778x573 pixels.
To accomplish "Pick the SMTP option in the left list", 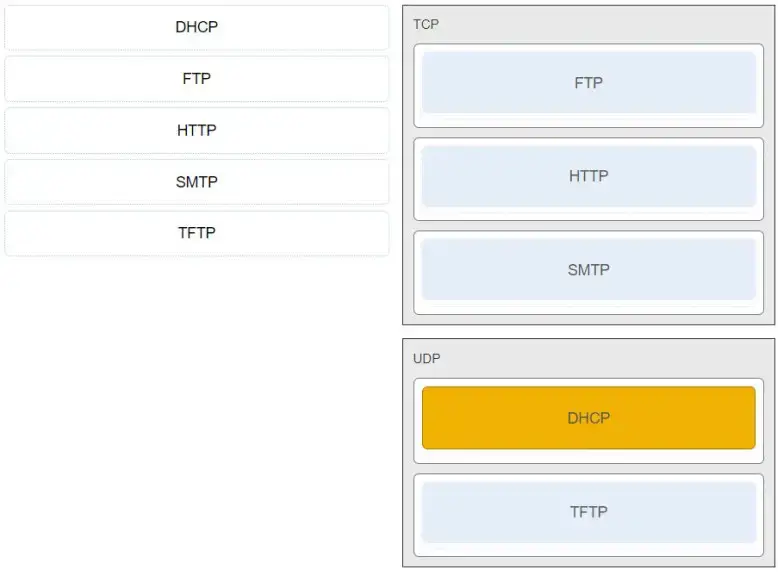I will click(x=196, y=182).
